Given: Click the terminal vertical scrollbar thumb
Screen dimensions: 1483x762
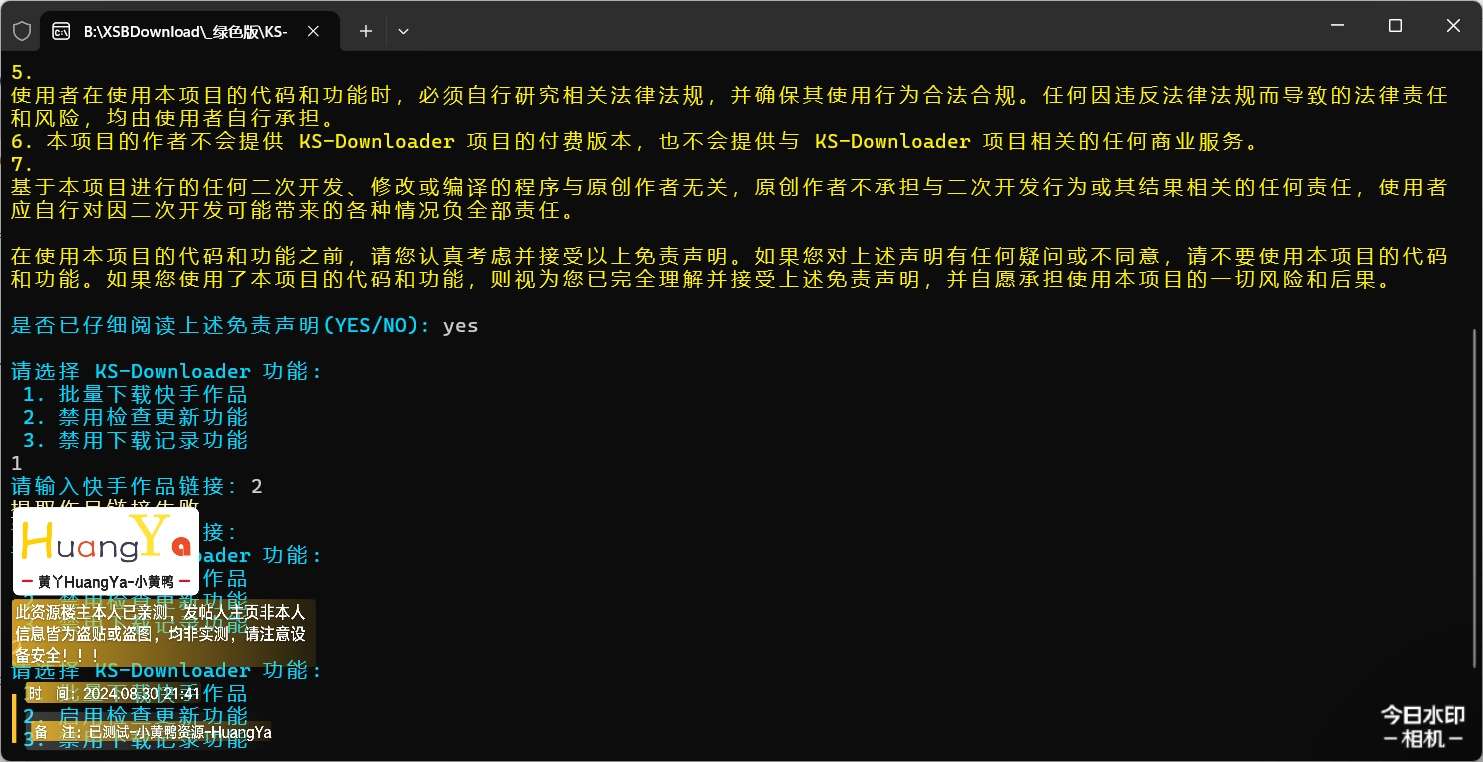Looking at the screenshot, I should click(x=1476, y=497).
